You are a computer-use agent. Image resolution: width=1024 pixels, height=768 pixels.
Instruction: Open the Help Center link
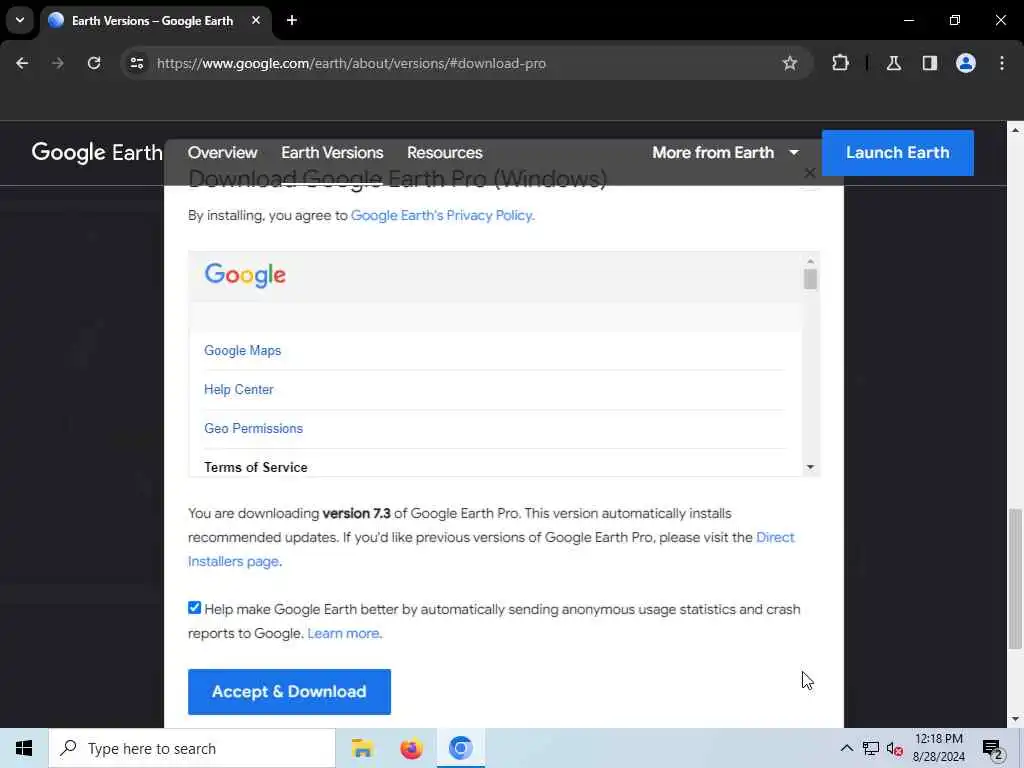[x=238, y=389]
